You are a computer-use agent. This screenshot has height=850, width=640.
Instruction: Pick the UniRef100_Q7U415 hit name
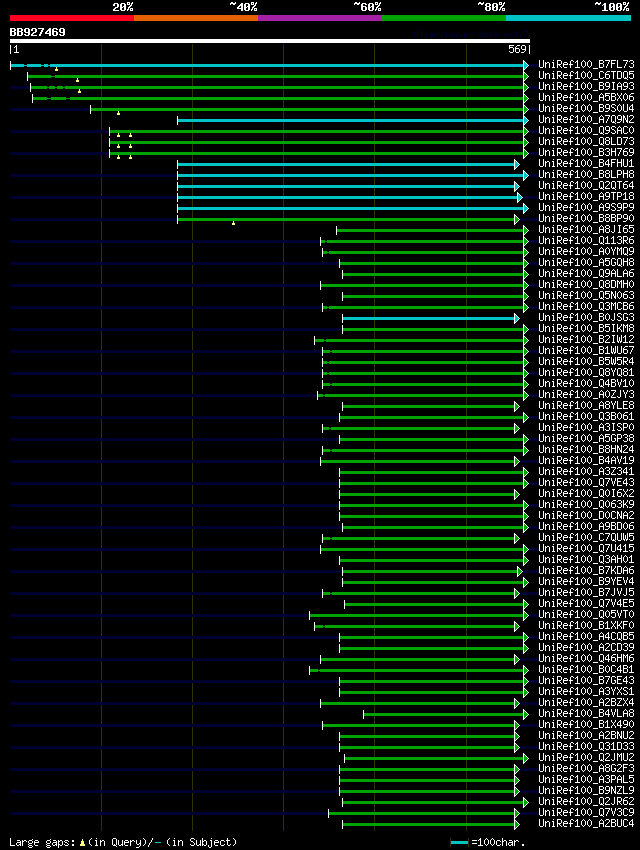tap(586, 549)
